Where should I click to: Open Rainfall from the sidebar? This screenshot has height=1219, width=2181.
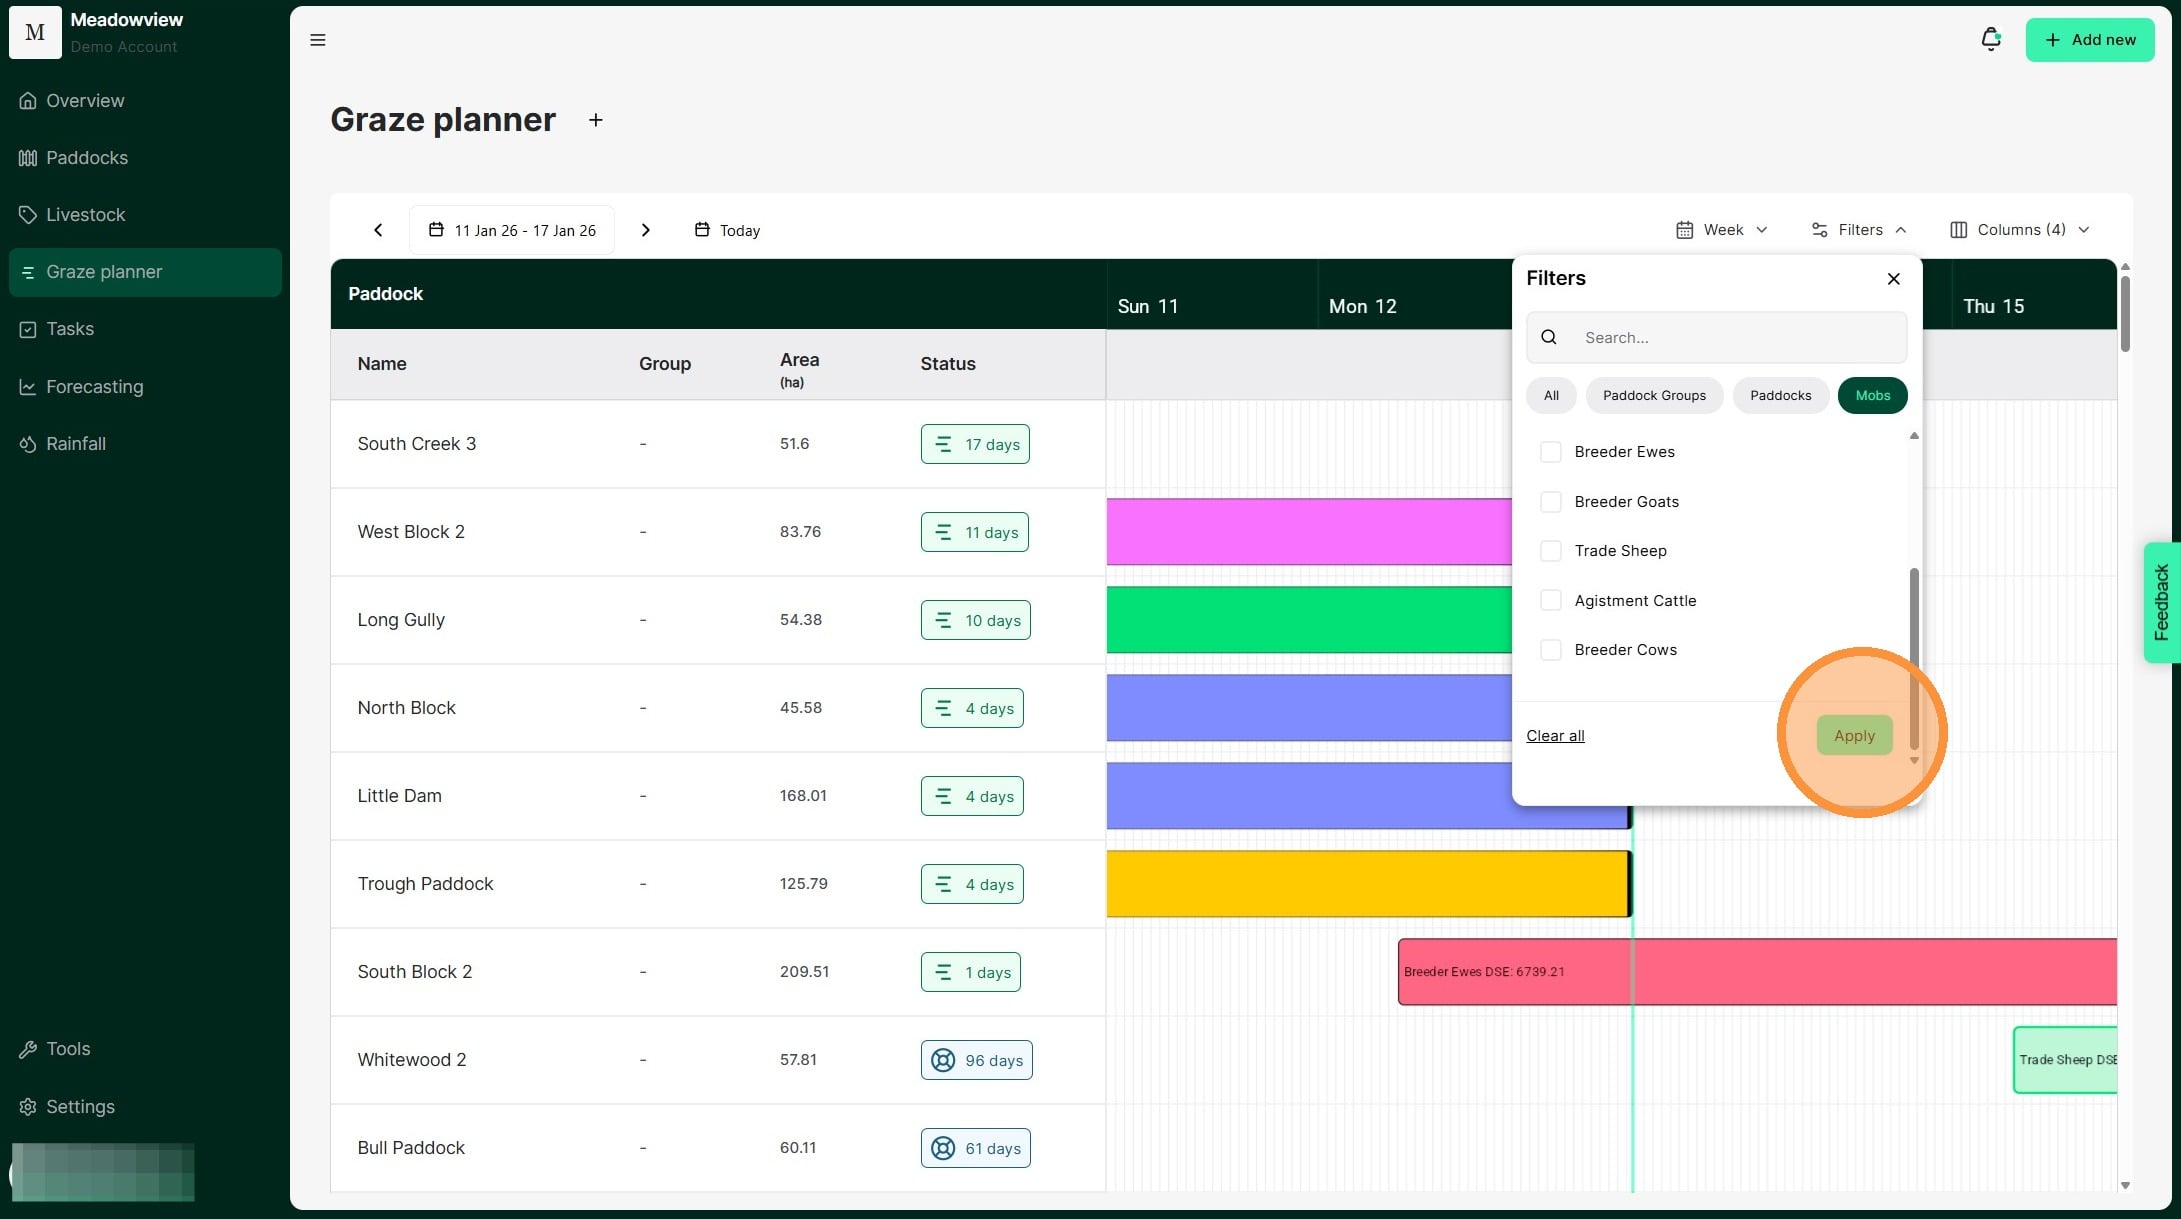click(x=75, y=444)
